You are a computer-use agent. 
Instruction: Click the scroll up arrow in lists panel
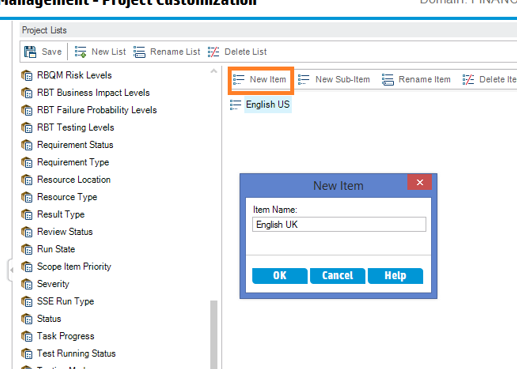(214, 71)
